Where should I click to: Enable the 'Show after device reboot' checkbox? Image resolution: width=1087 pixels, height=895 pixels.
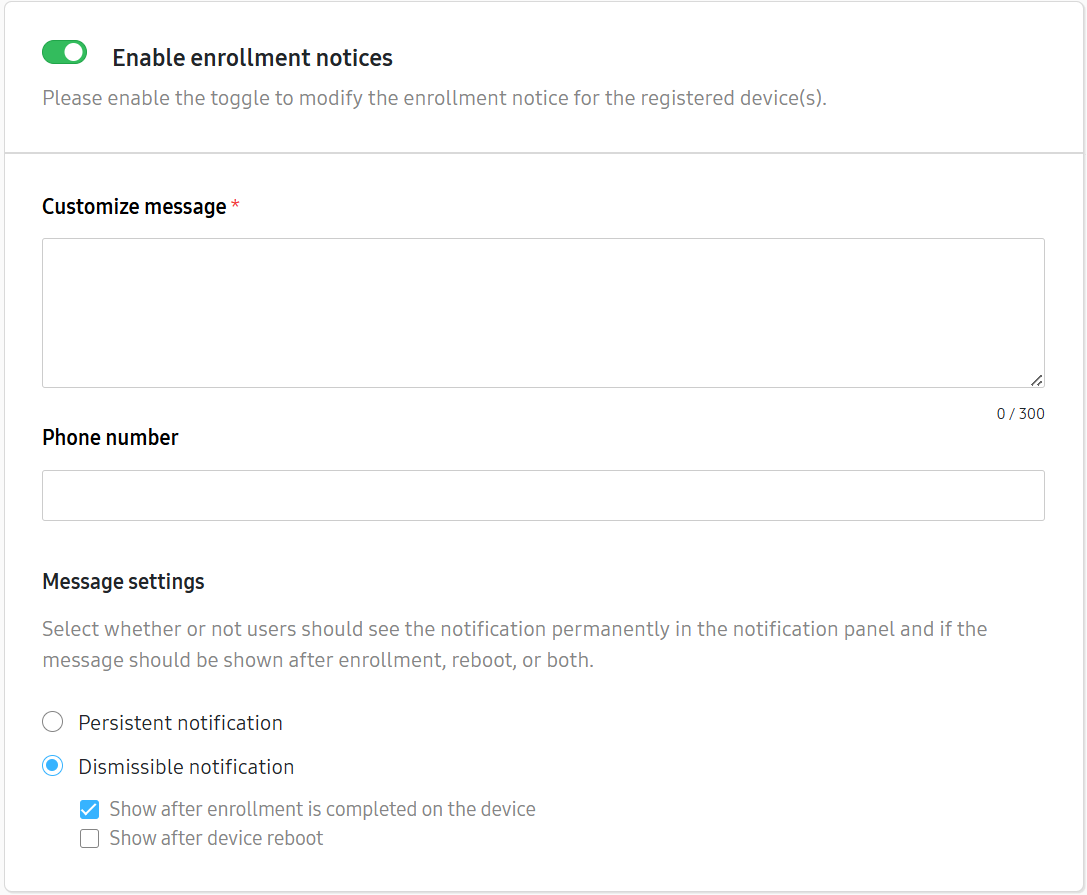click(x=90, y=839)
